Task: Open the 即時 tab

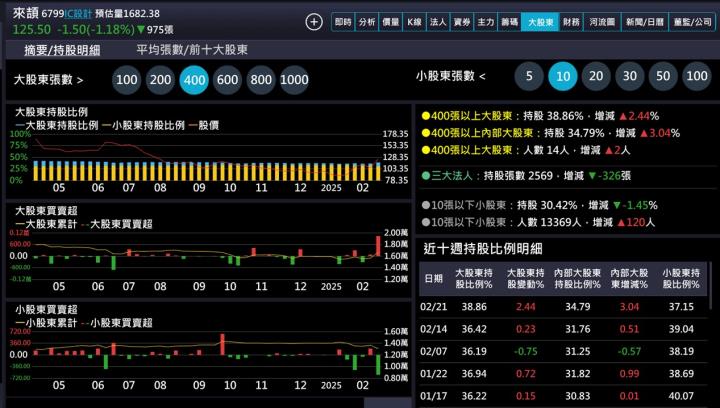Action: 343,22
